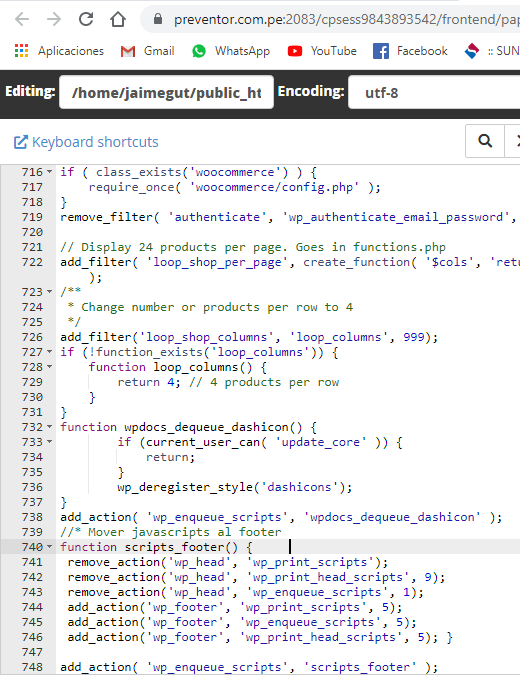This screenshot has height=686, width=520.
Task: Select line number 748 in gutter
Action: point(32,667)
